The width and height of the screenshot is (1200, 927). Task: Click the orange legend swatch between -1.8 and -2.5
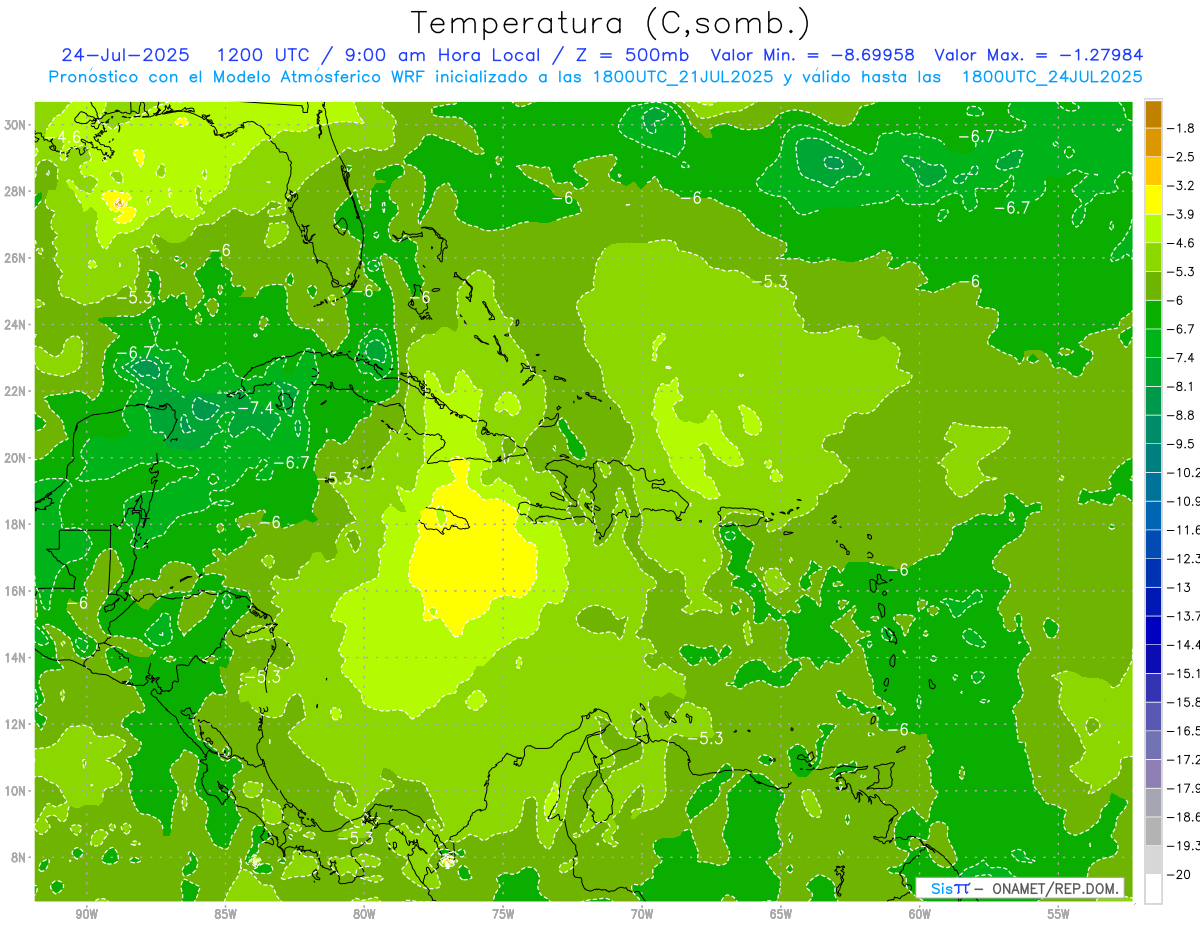(1153, 143)
